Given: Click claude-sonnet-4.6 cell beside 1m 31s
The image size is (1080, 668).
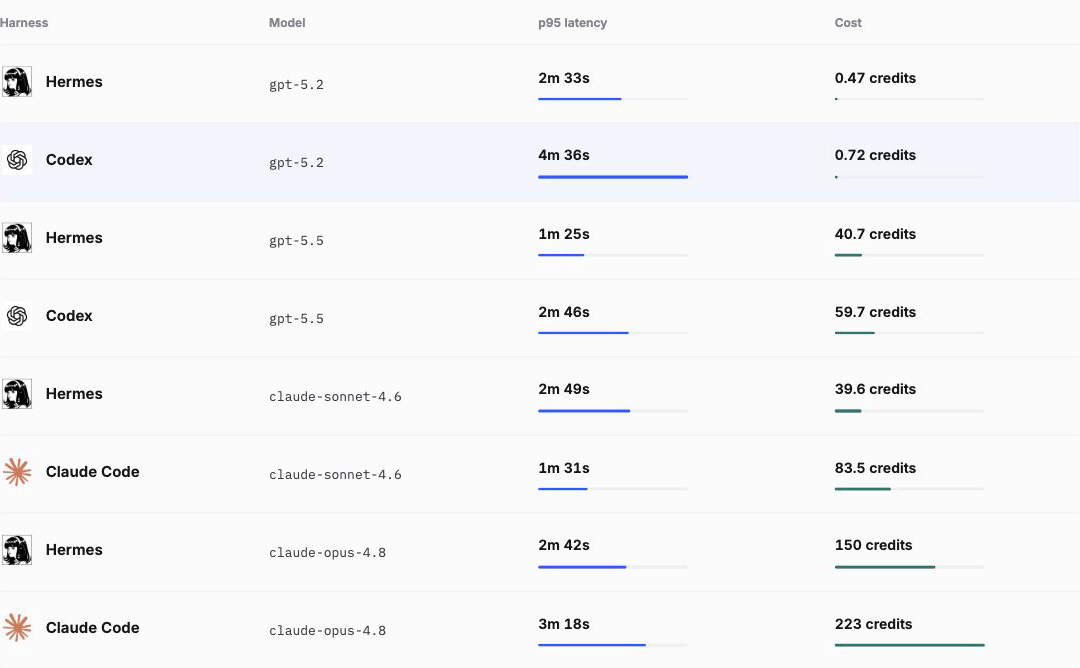Looking at the screenshot, I should pyautogui.click(x=335, y=474).
